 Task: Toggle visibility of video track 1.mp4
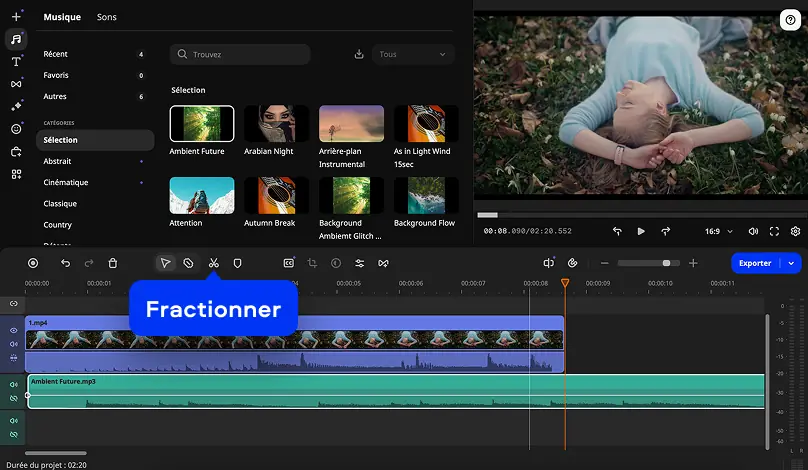click(x=13, y=330)
